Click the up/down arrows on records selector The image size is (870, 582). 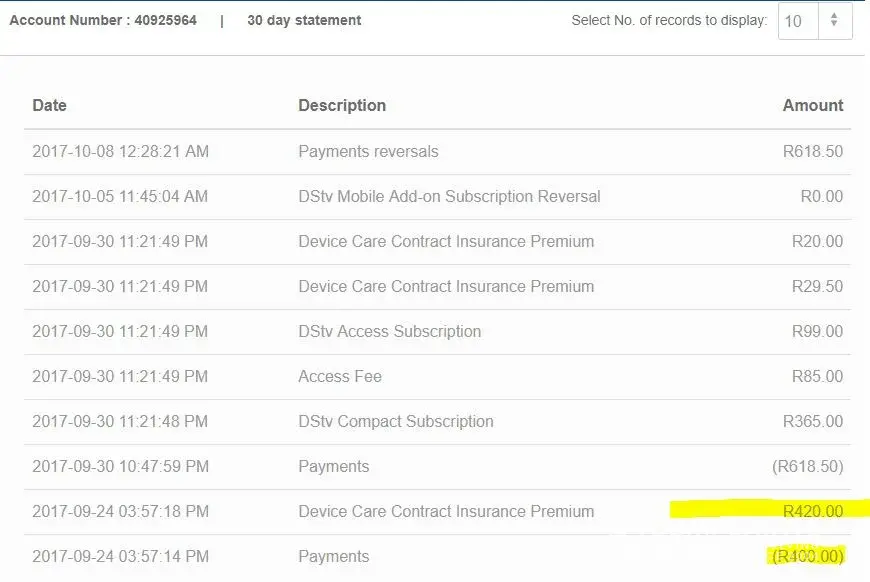pyautogui.click(x=835, y=21)
